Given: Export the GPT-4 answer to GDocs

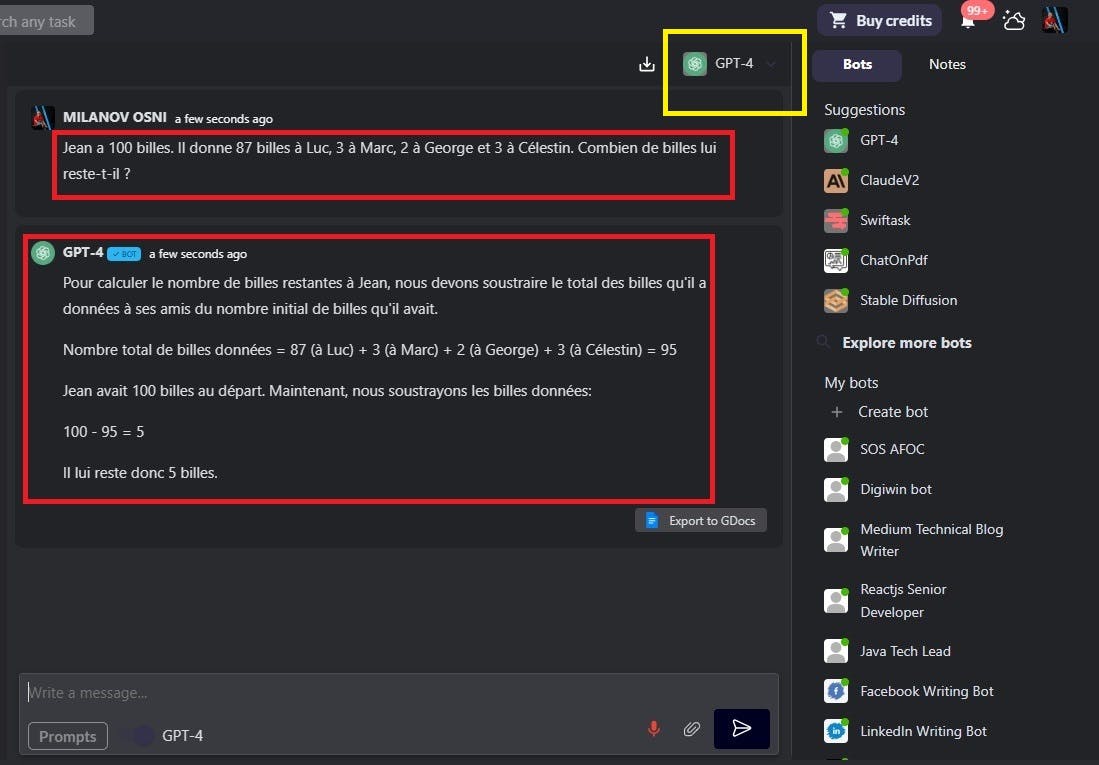Looking at the screenshot, I should 700,521.
